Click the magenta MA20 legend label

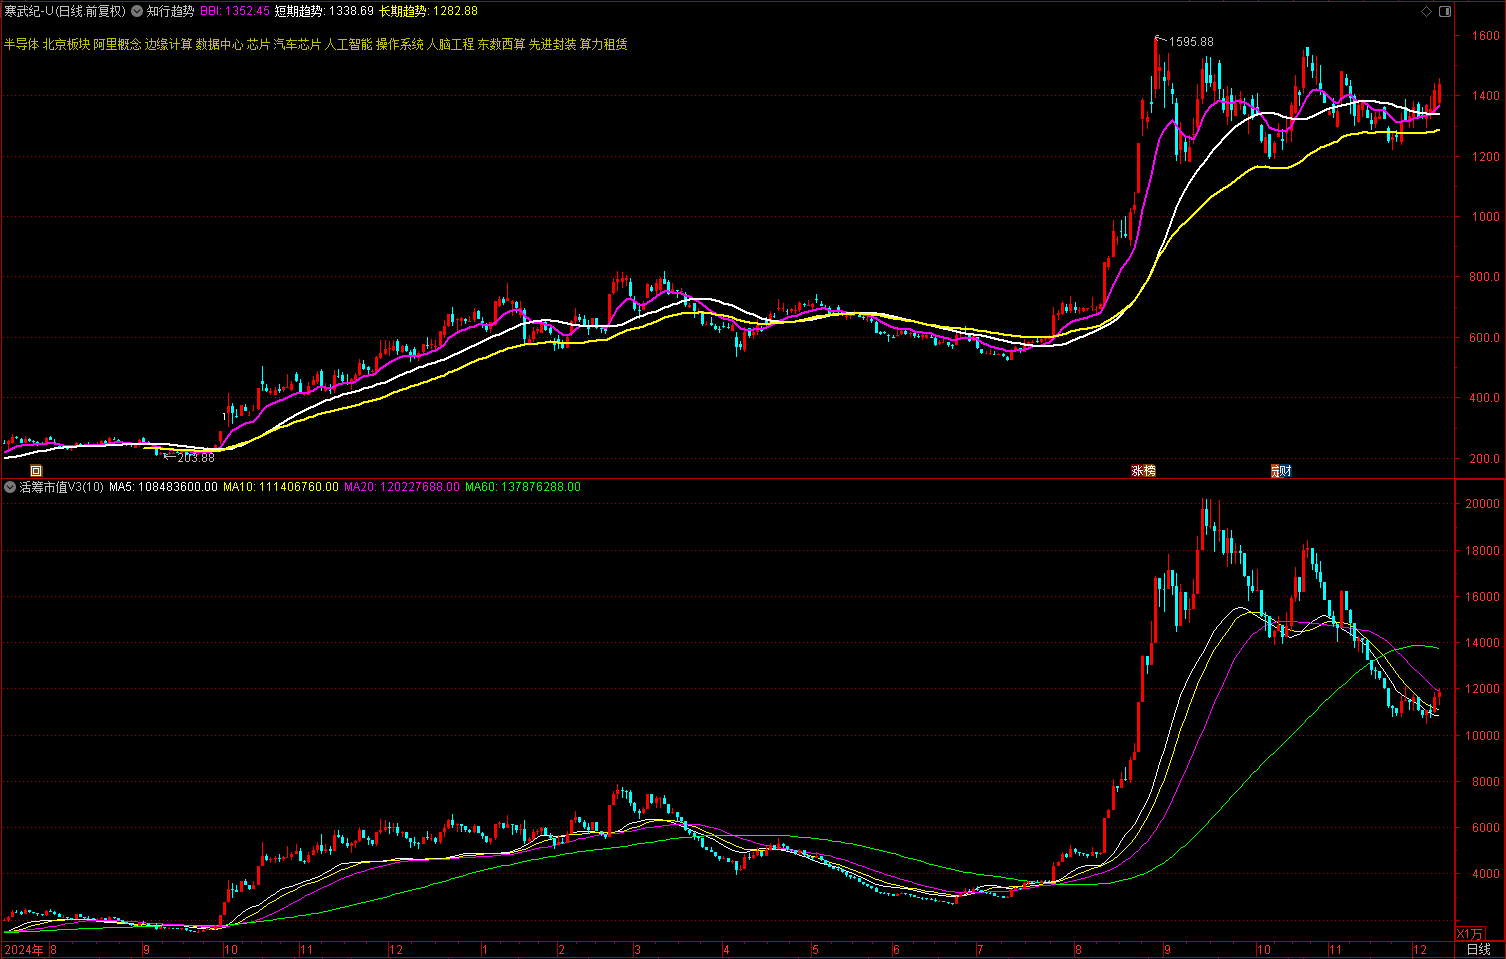tap(402, 487)
